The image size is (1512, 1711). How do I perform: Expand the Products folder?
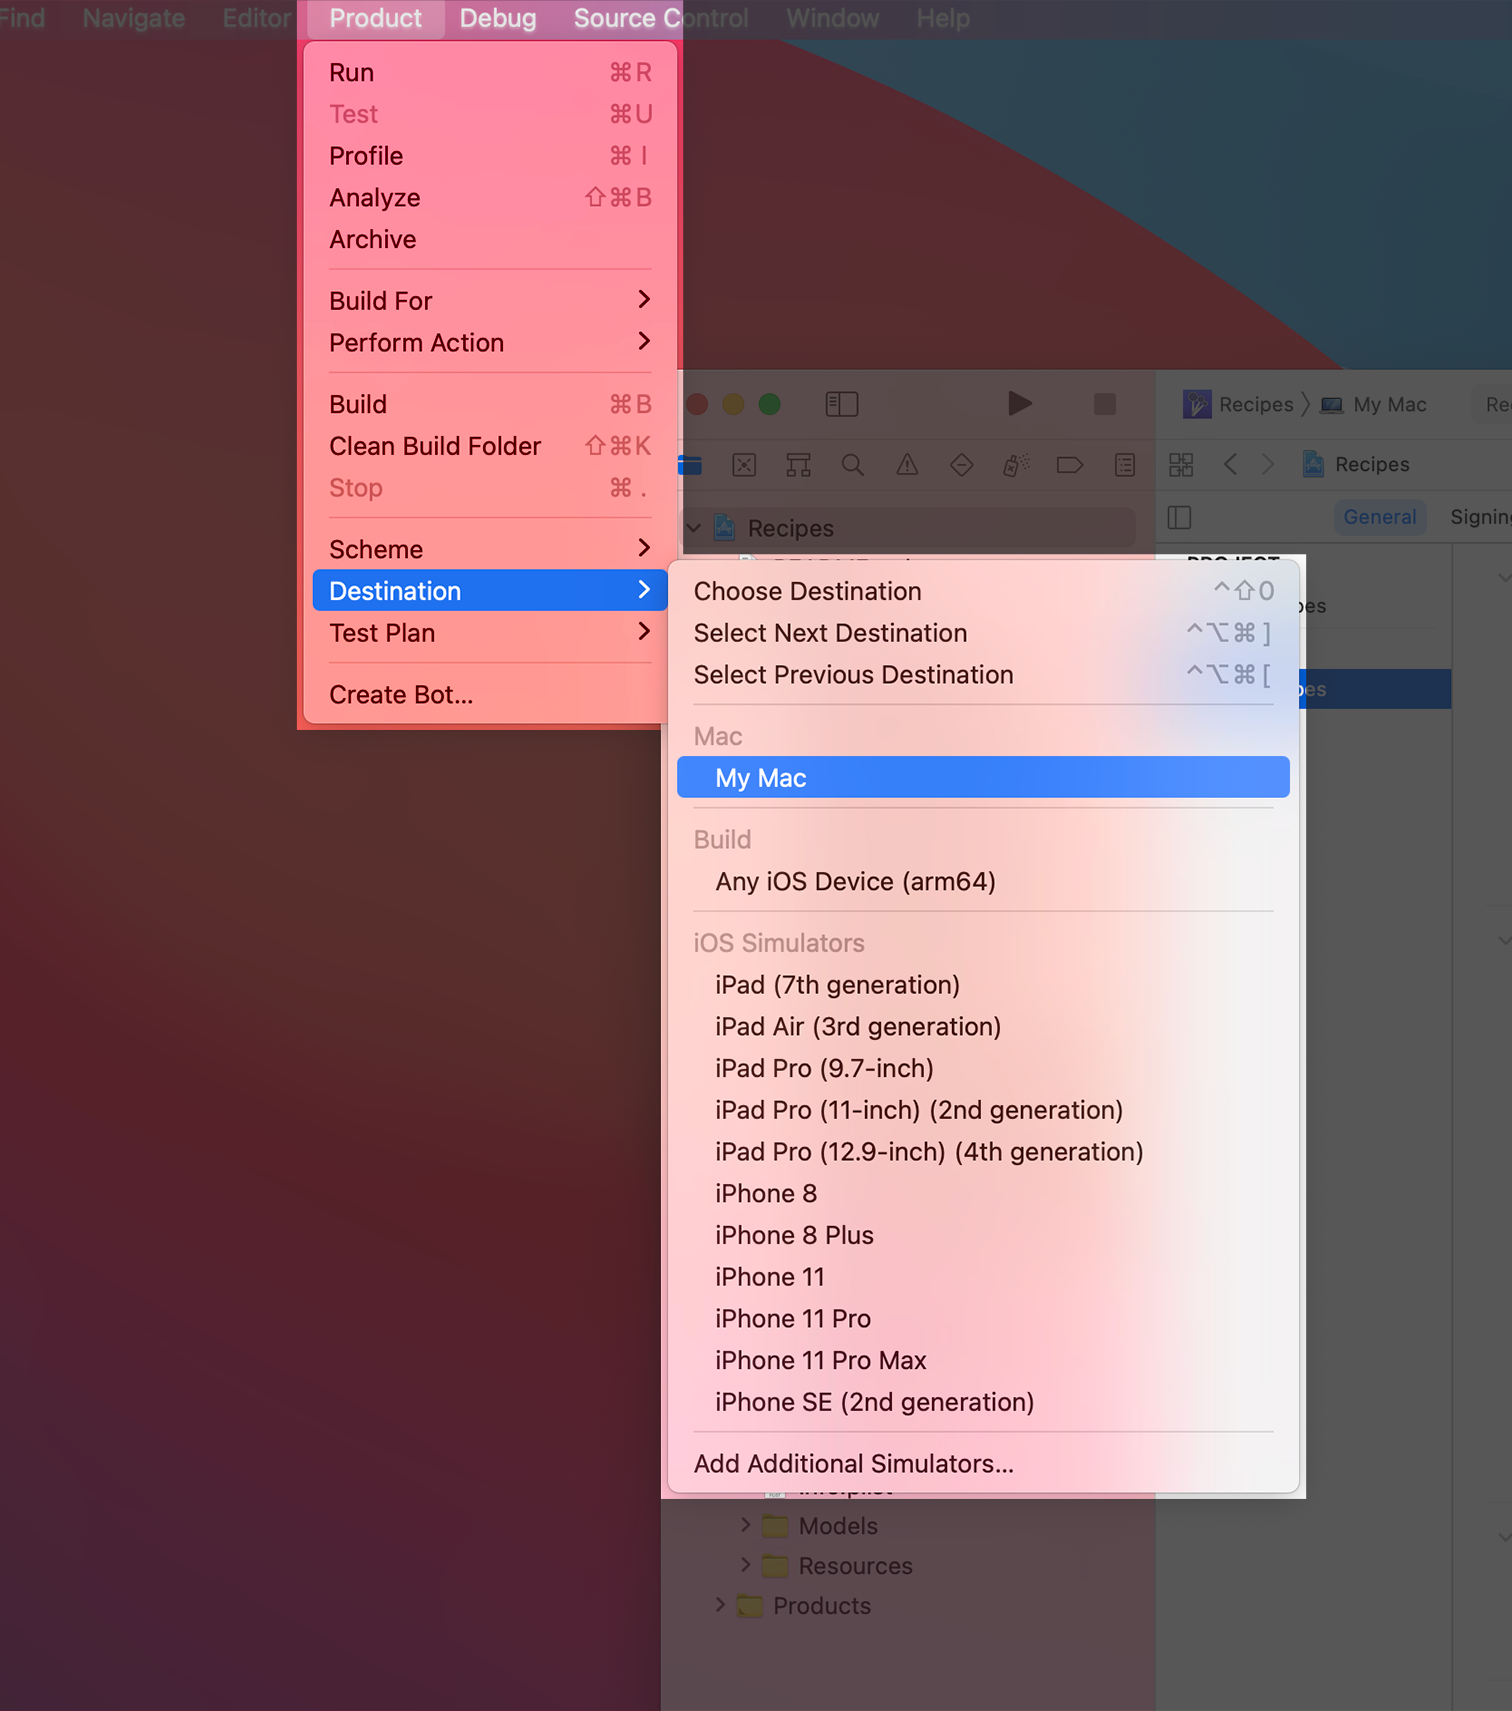(x=720, y=1605)
